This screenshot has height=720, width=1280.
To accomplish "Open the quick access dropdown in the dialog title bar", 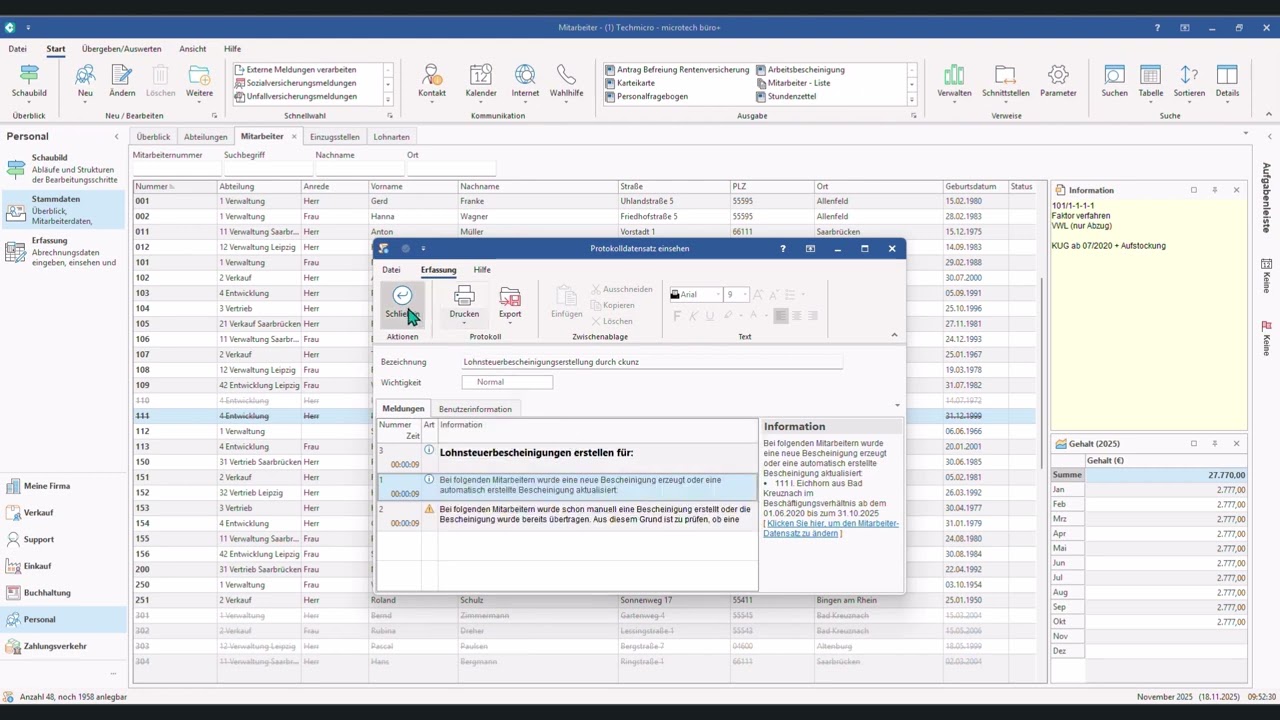I will [x=423, y=249].
